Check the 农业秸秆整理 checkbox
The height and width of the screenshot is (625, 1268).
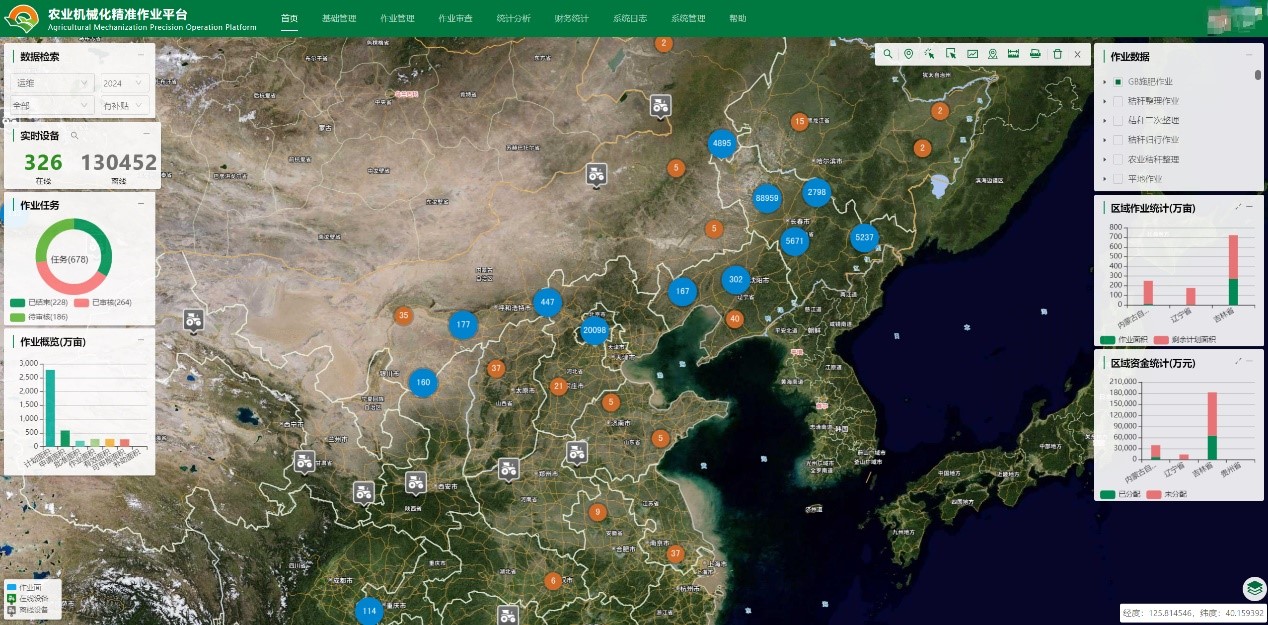tap(1118, 159)
